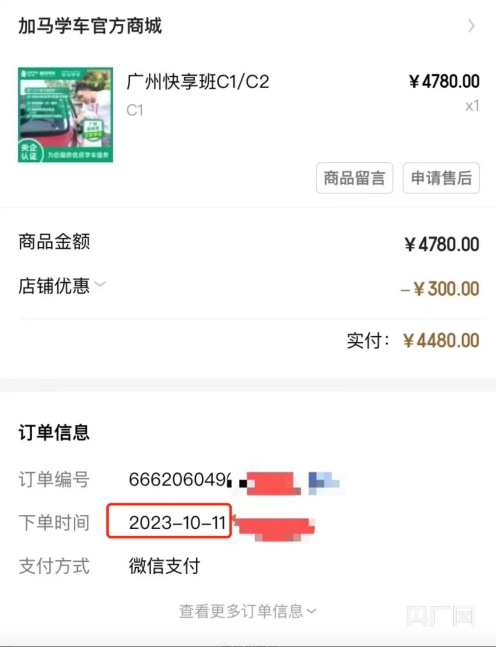This screenshot has height=647, width=496.
Task: Click the 店铺优惠 discount amount -¥300.00
Action: click(x=439, y=288)
